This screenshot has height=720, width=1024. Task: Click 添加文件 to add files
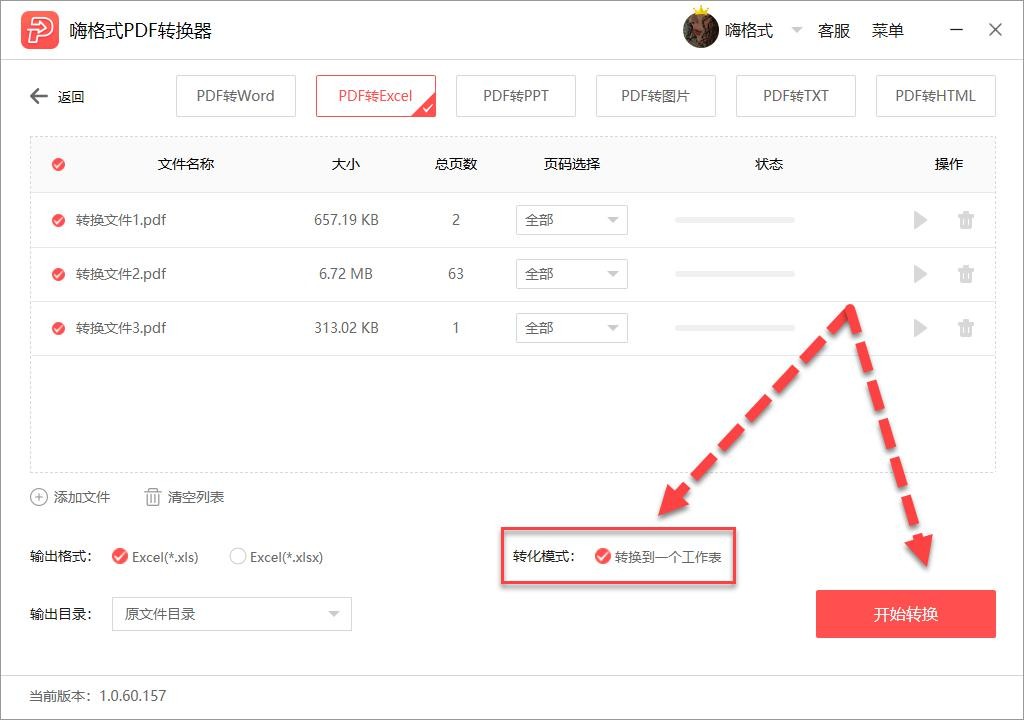(x=82, y=497)
